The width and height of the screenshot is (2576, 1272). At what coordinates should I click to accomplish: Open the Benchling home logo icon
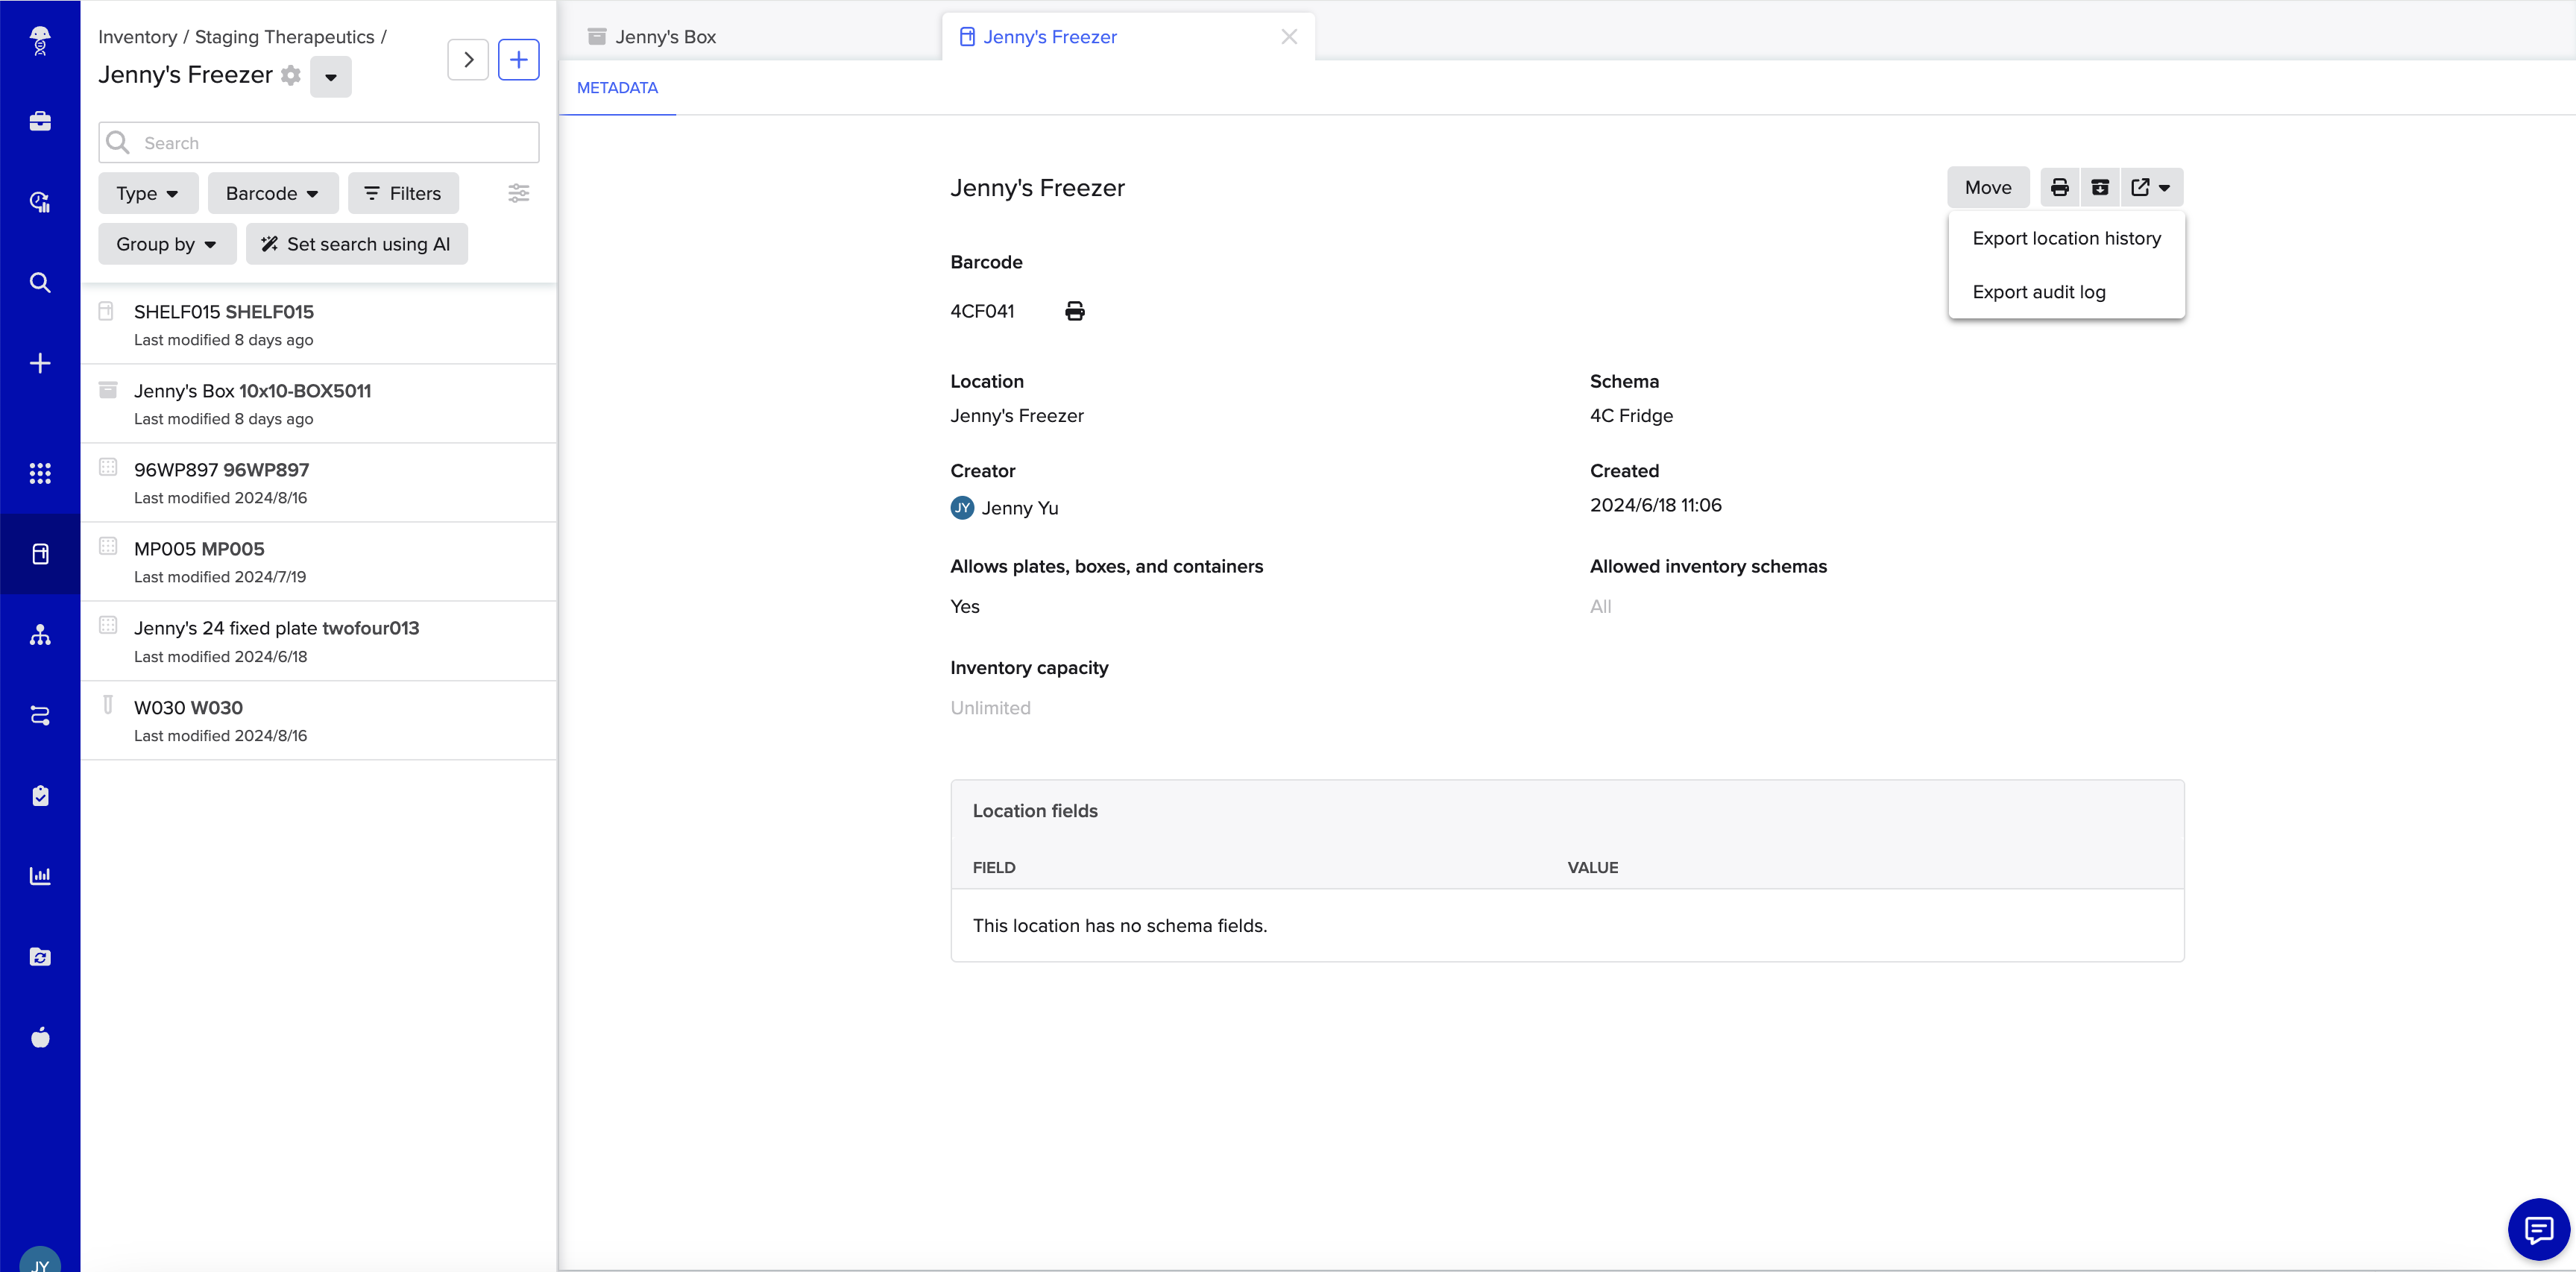click(40, 40)
